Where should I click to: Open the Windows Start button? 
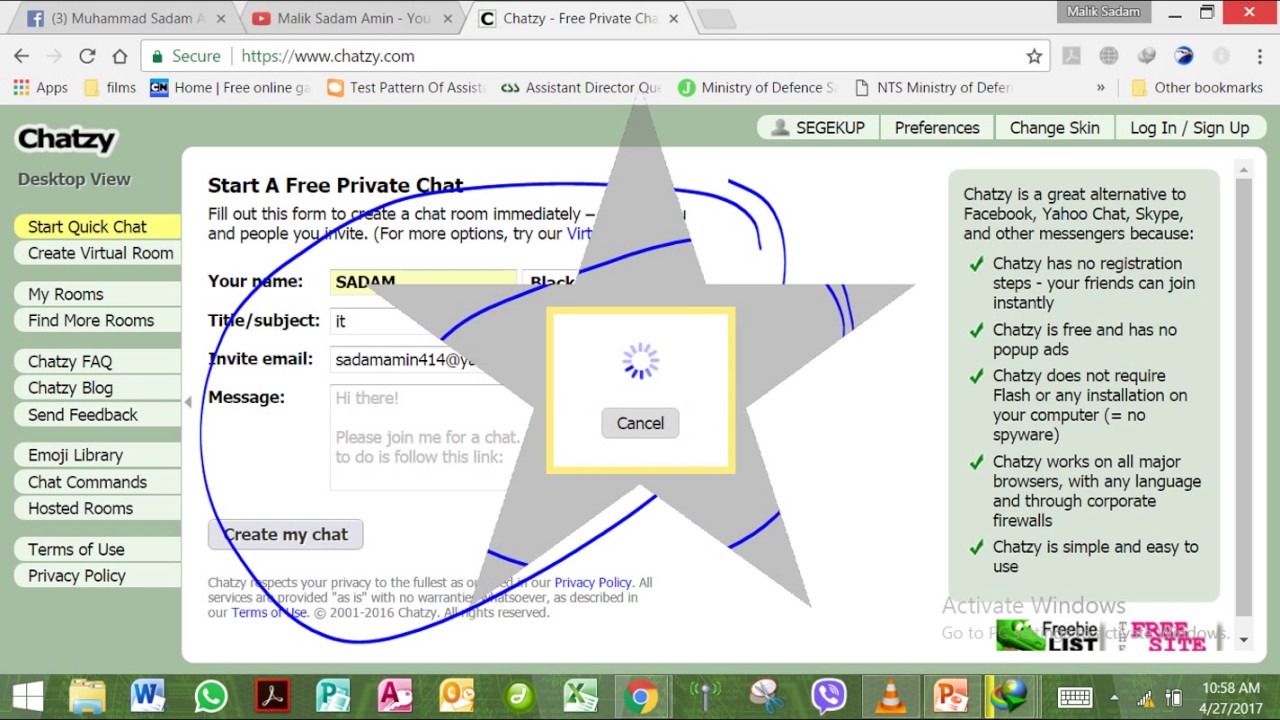click(x=28, y=696)
